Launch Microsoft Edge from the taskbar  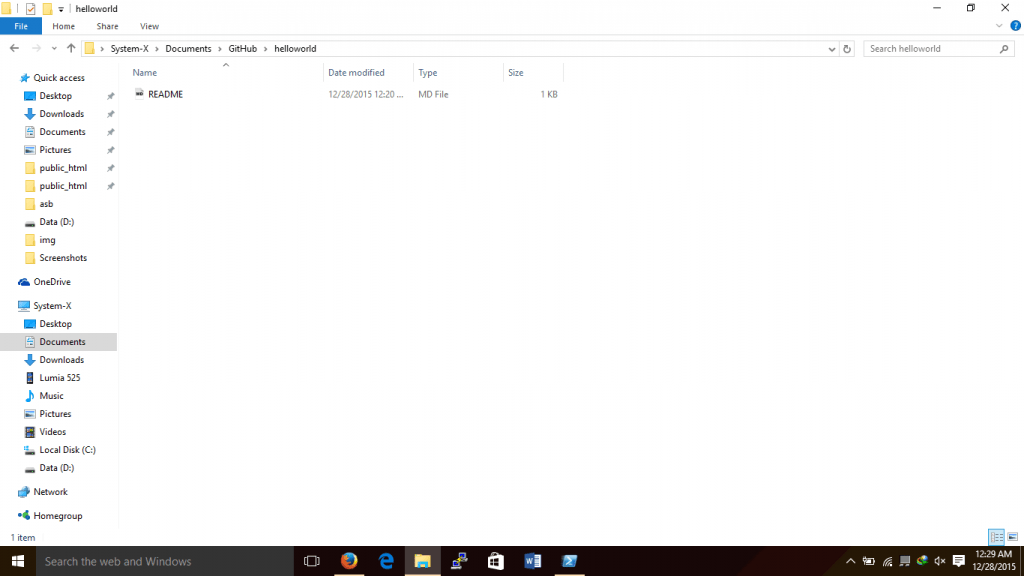tap(386, 561)
